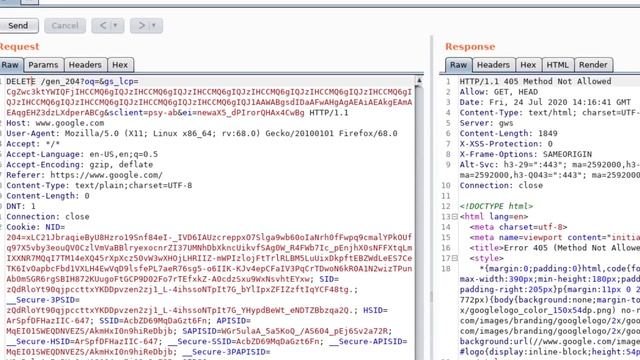Click the DELETE method in request line
This screenshot has width=640, height=360.
[21, 82]
